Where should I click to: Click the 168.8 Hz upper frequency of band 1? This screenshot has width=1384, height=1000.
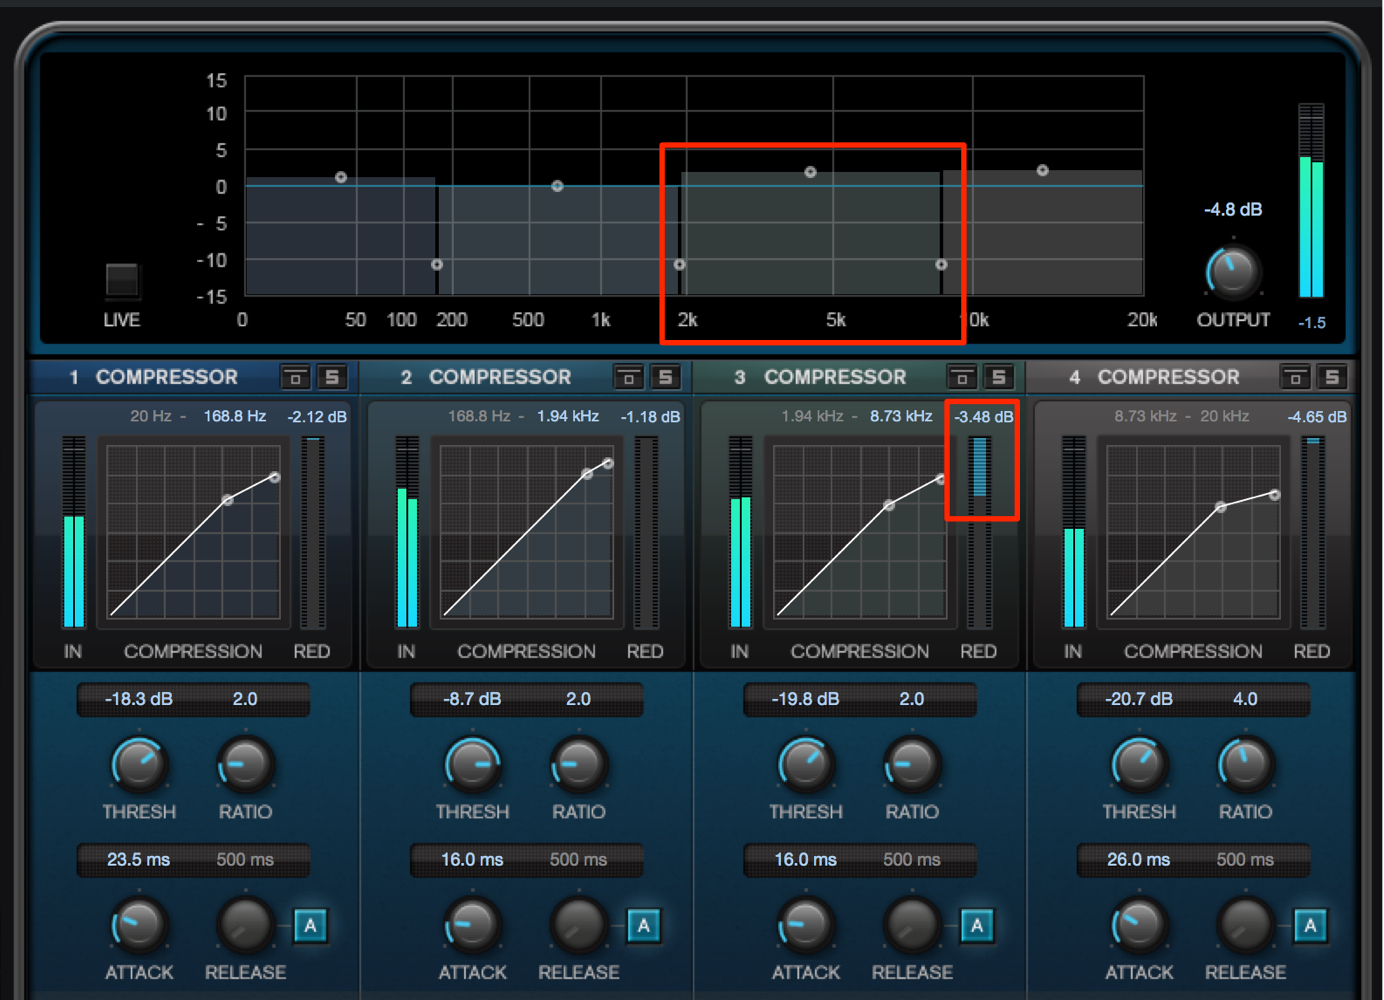coord(235,416)
